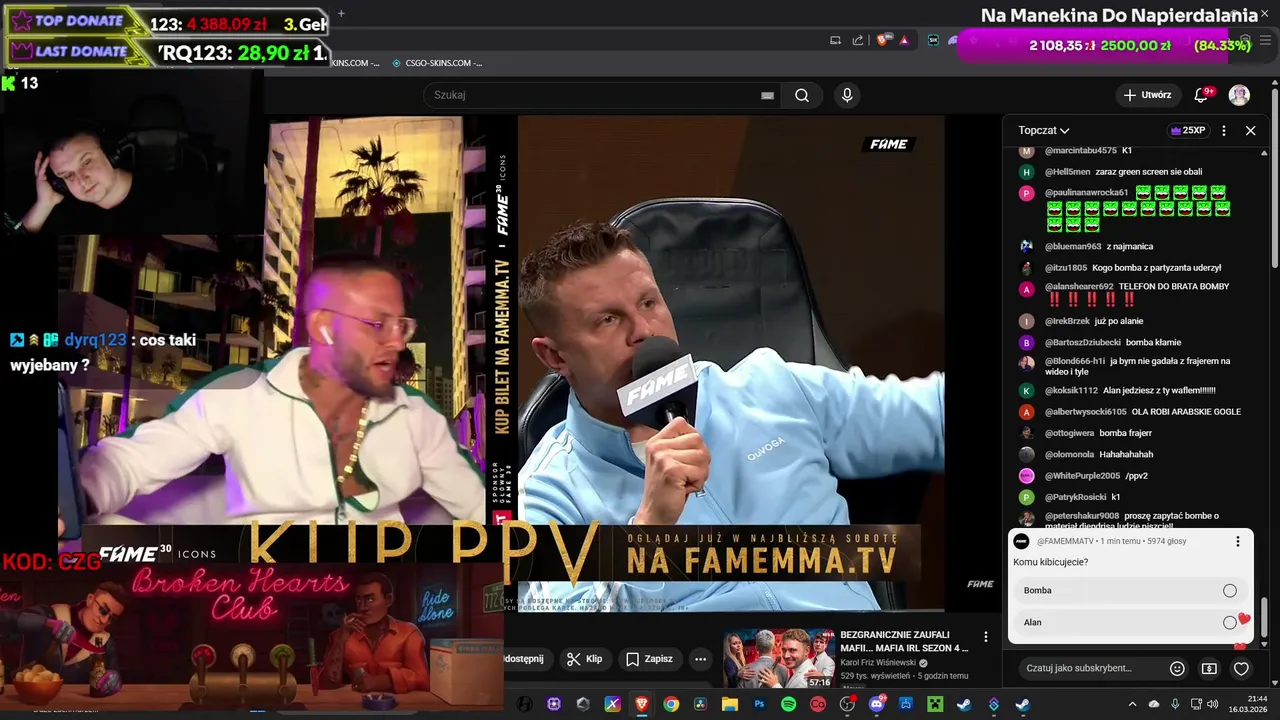This screenshot has height=720, width=1280.
Task: Open live chat three-dot options
Action: click(1224, 130)
